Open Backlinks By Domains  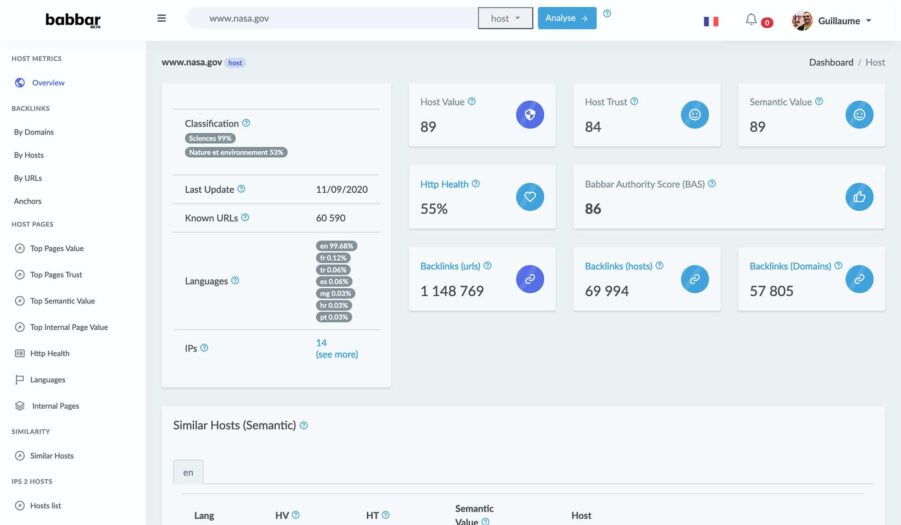[x=34, y=132]
